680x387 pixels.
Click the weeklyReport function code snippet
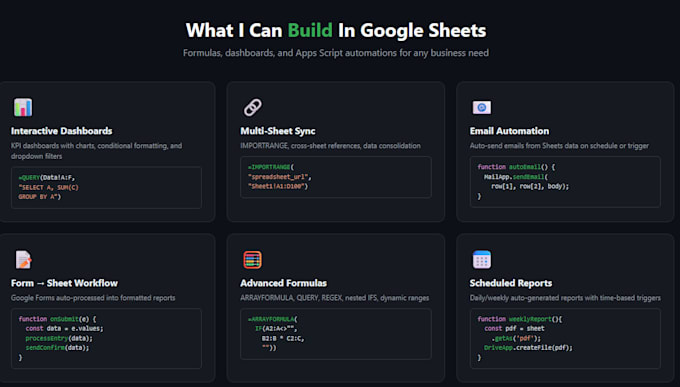click(565, 338)
